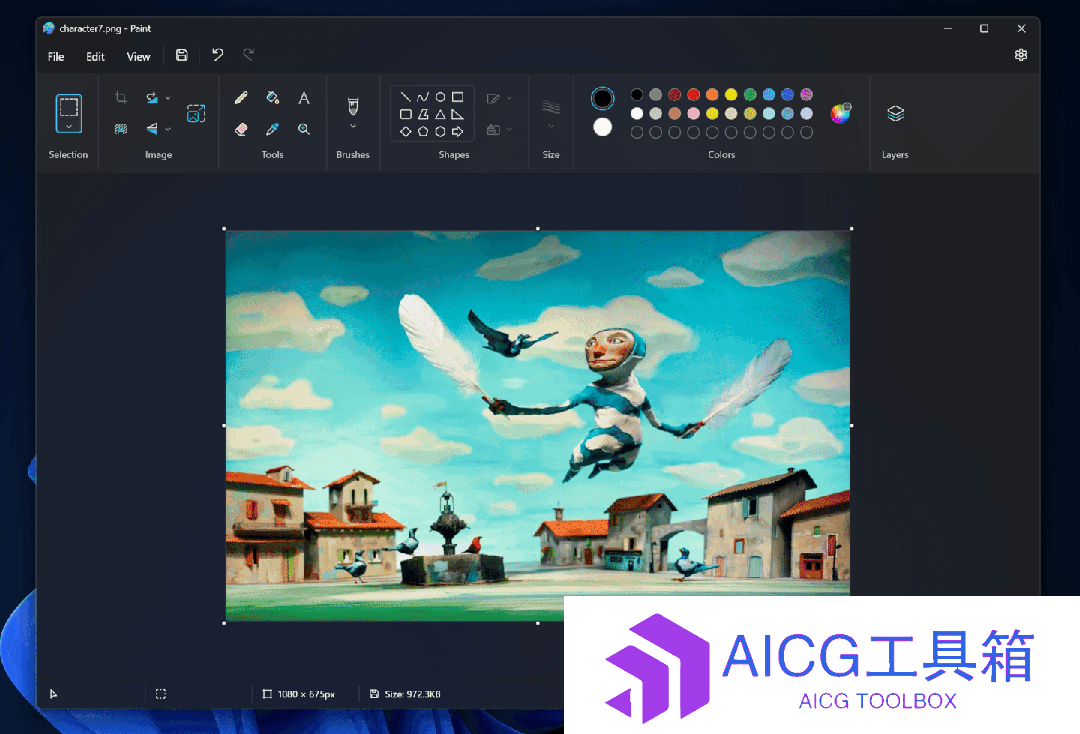Click the character7.png - Paint window title
Viewport: 1080px width, 734px height.
(105, 28)
